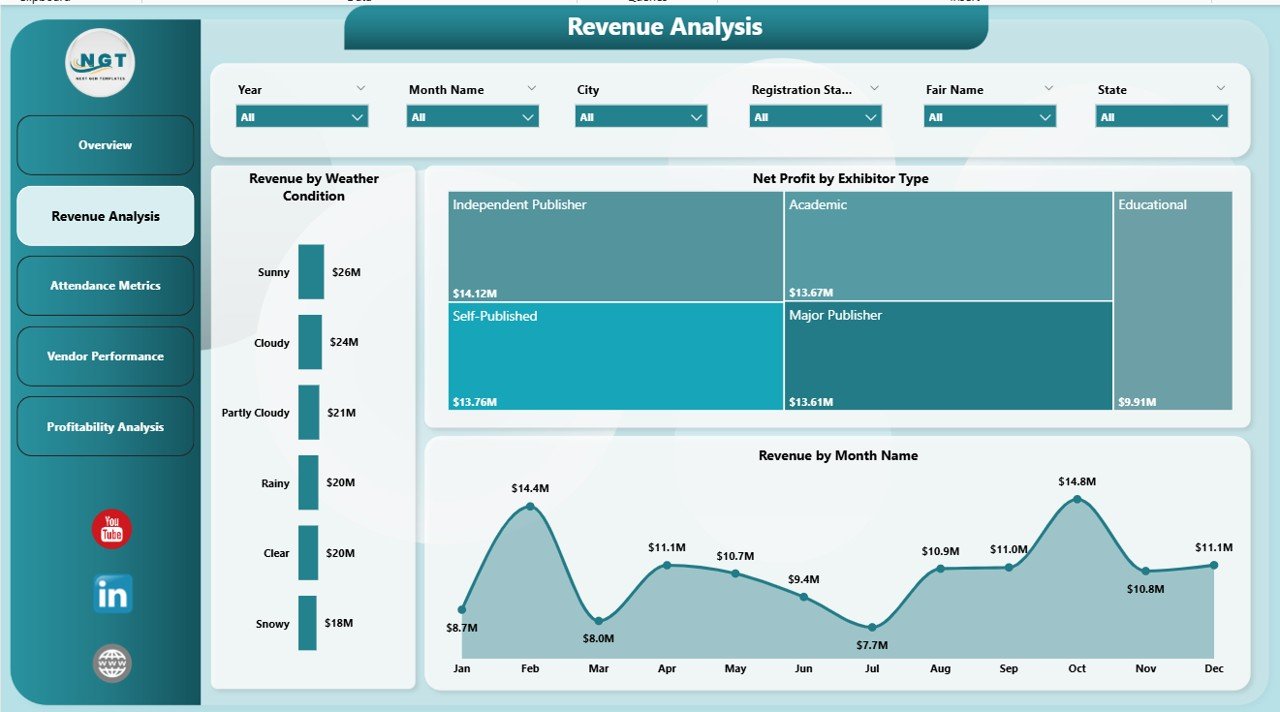
Task: Navigate to Profitability Analysis page
Action: [x=105, y=427]
